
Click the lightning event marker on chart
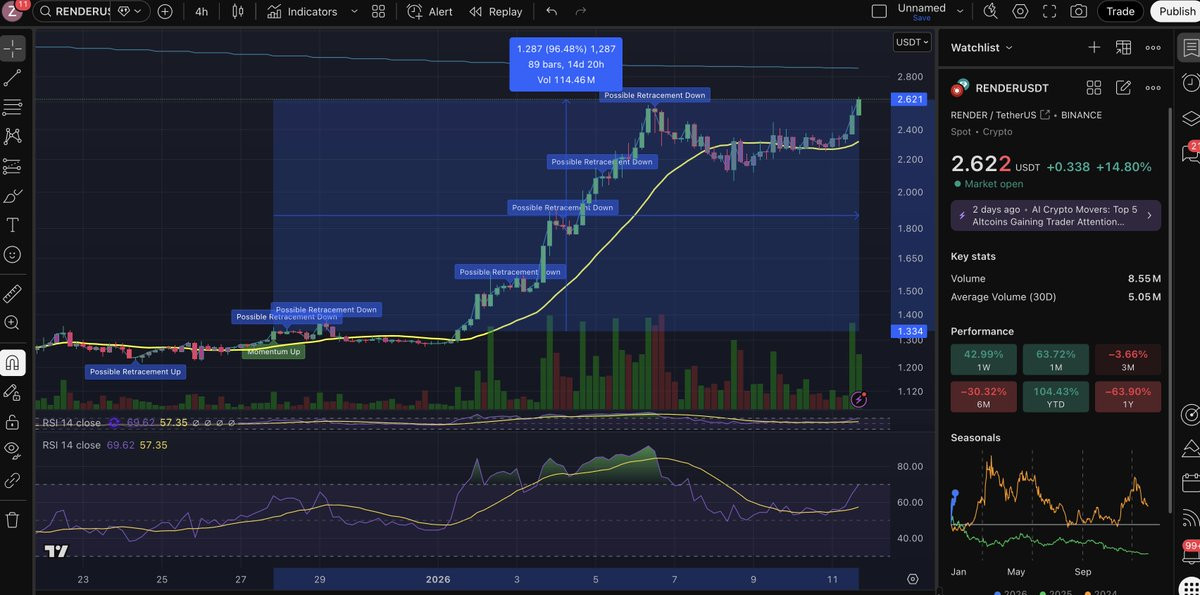click(859, 399)
